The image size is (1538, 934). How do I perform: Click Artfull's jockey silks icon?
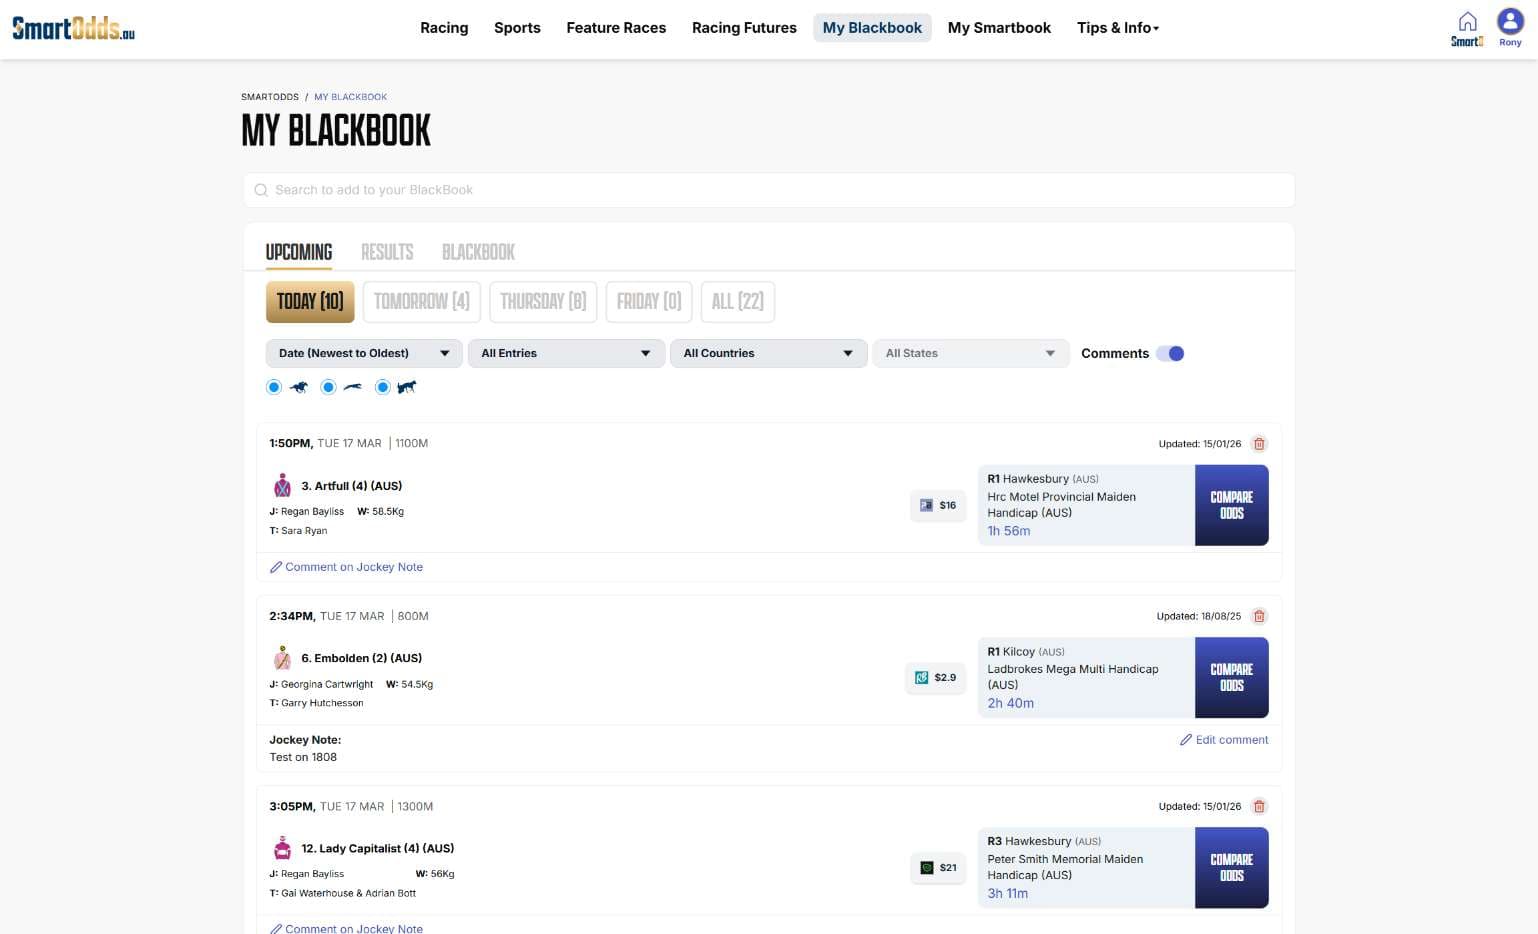click(283, 486)
